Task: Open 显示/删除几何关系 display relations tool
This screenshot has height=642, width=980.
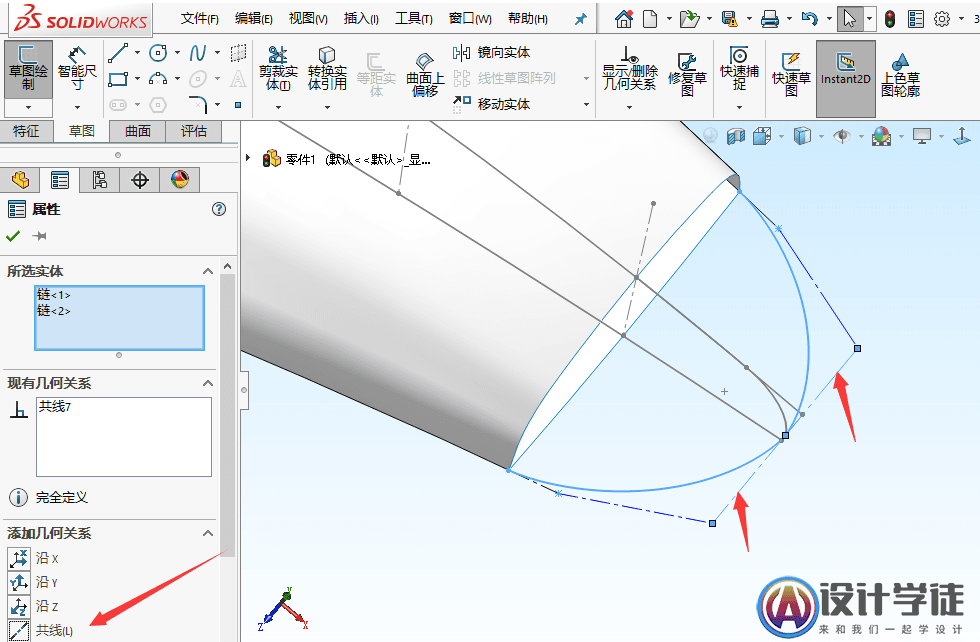Action: [629, 69]
